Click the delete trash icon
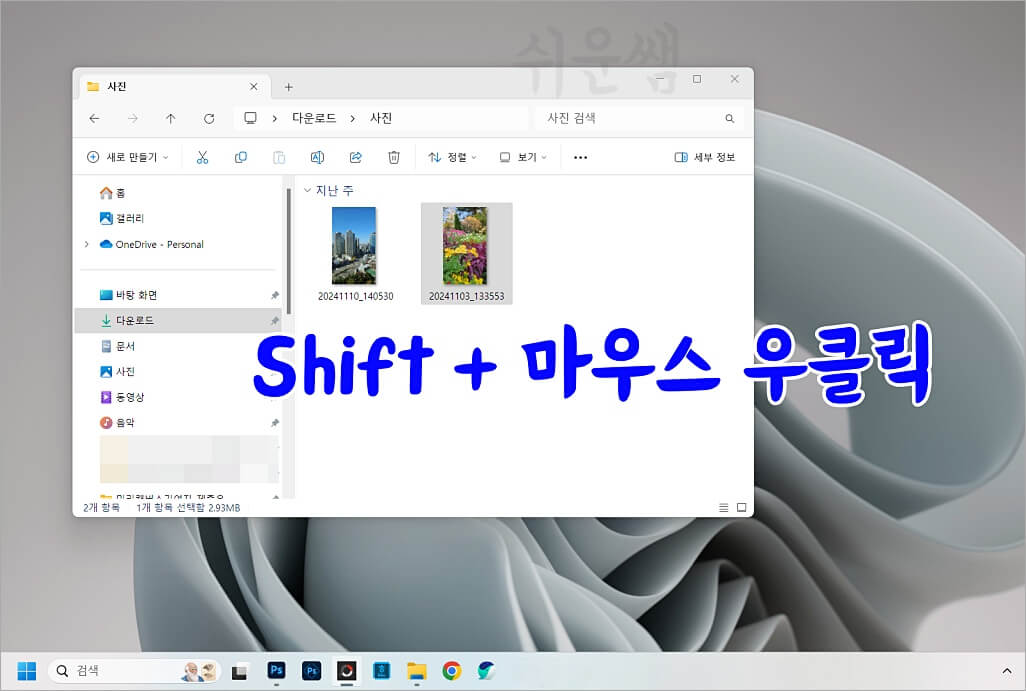 point(394,157)
